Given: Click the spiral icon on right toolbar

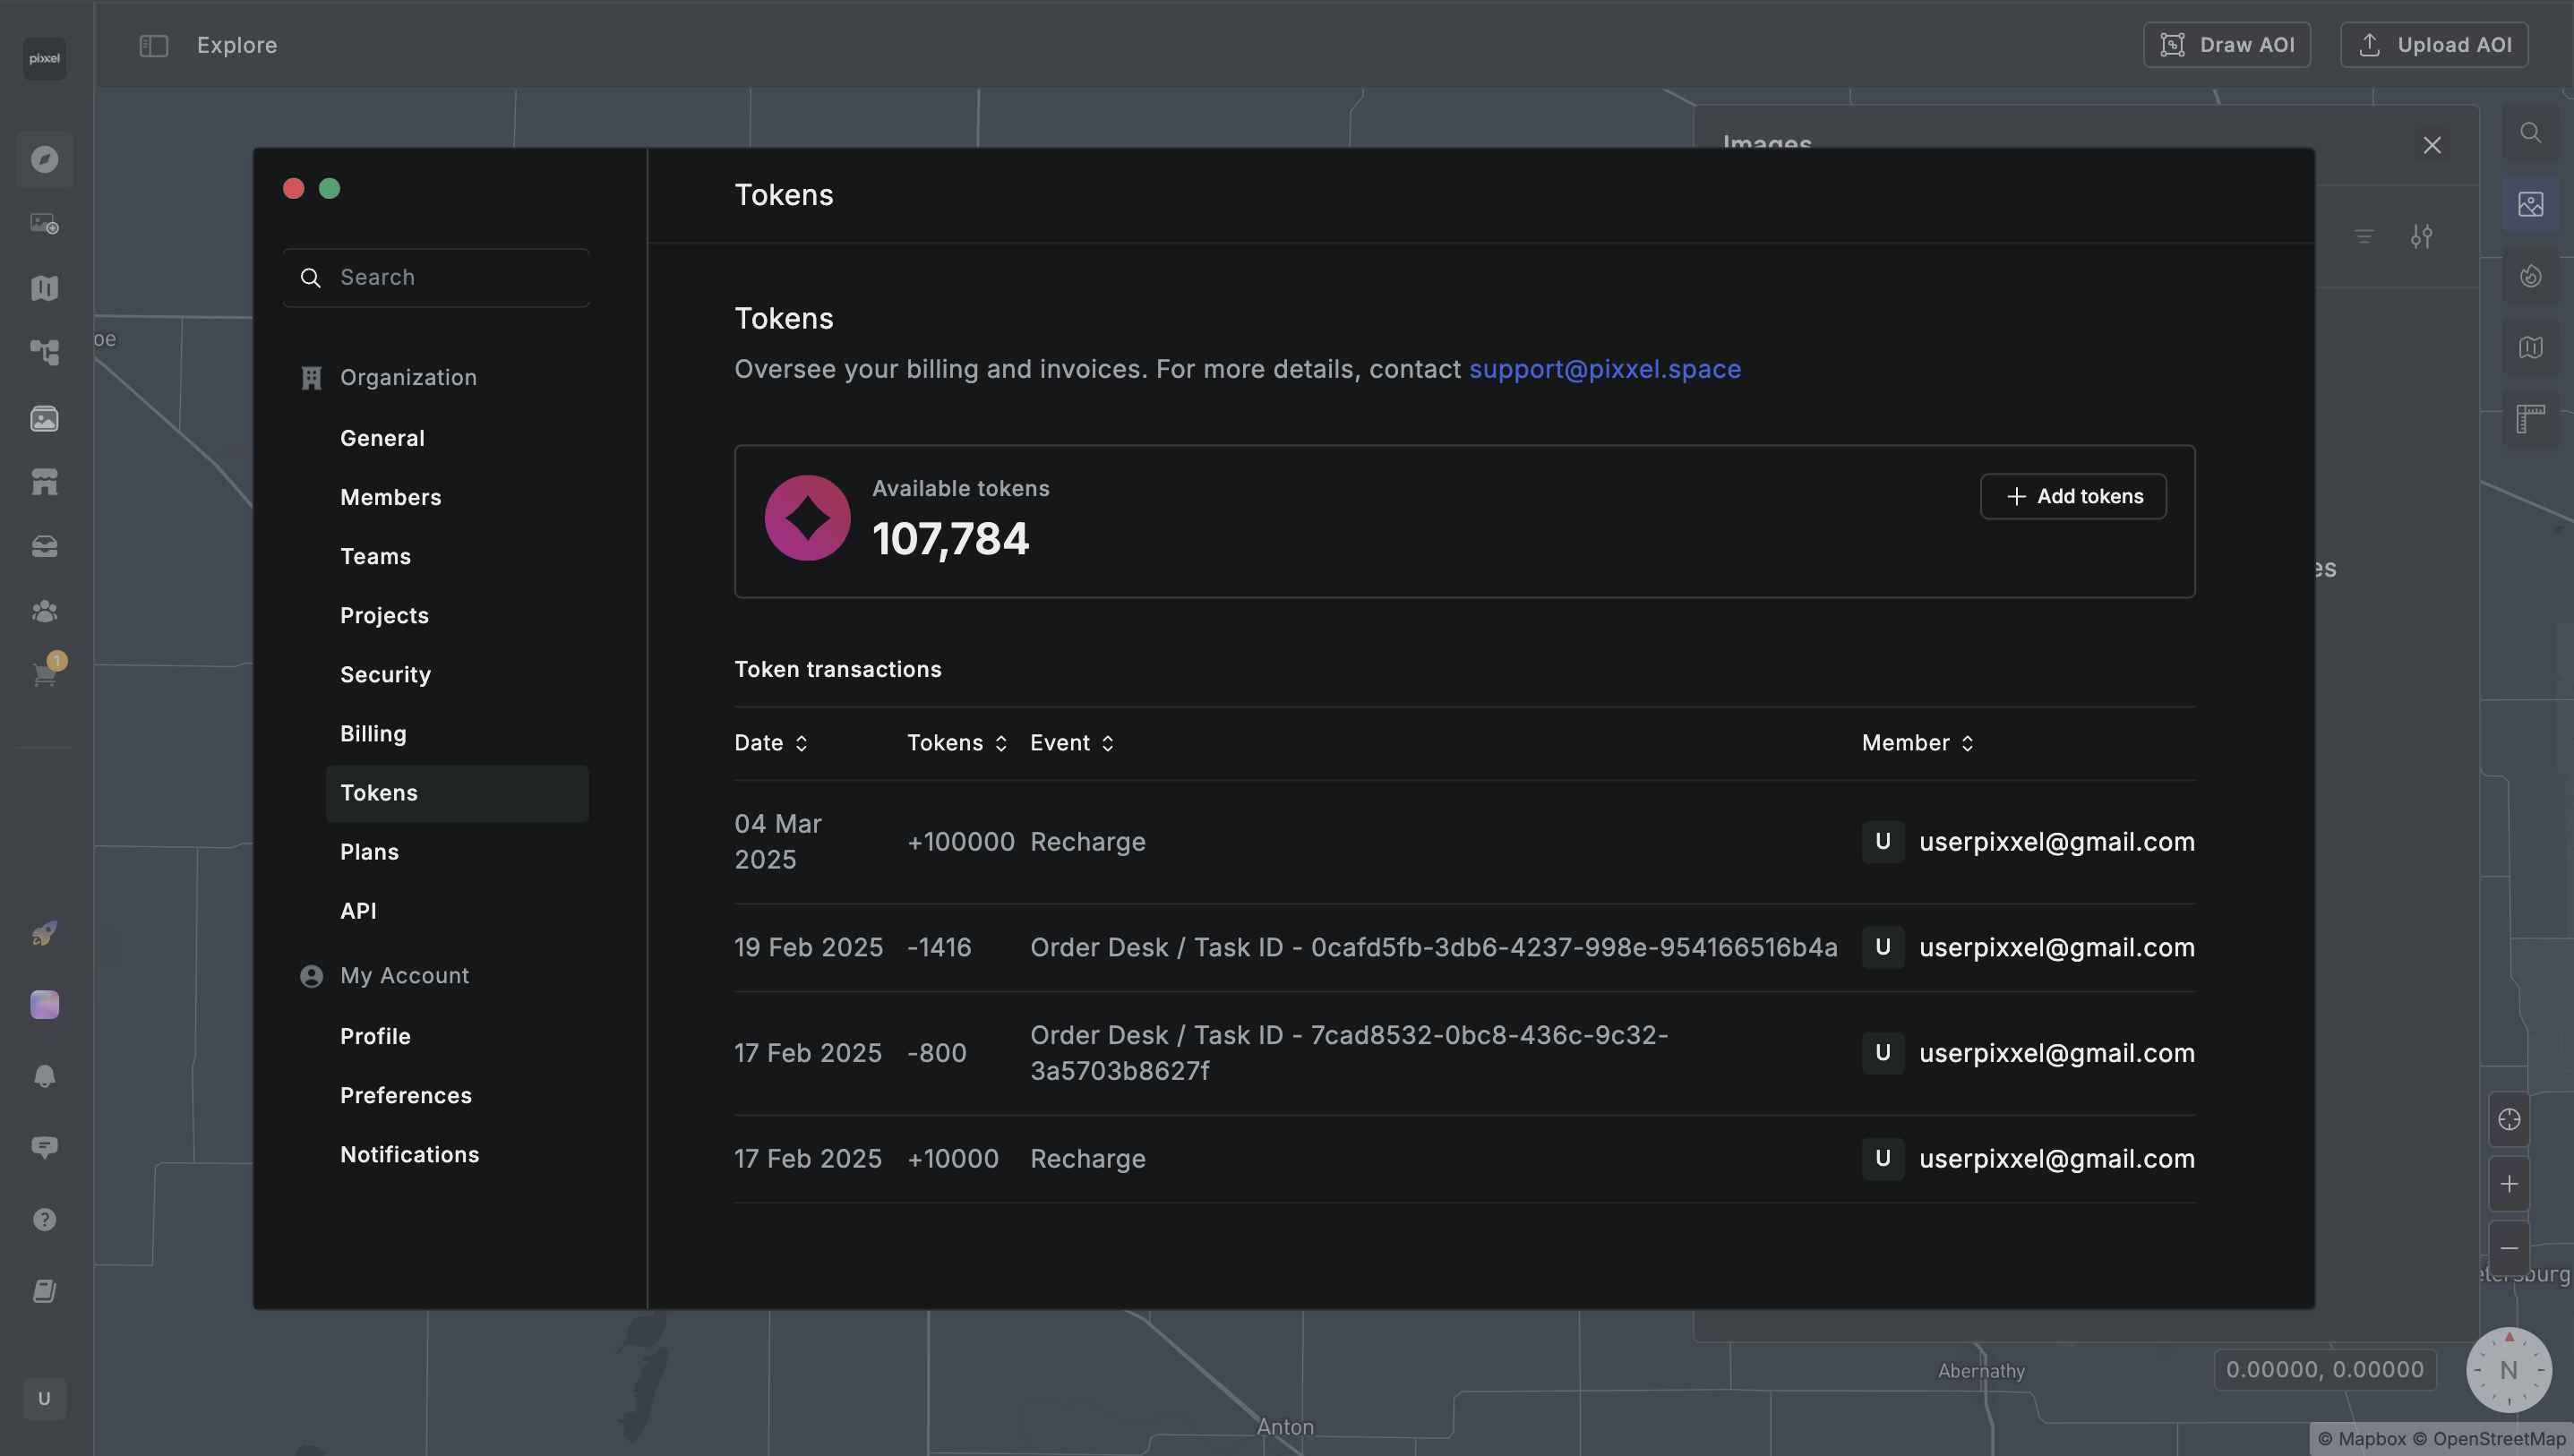Looking at the screenshot, I should pyautogui.click(x=2530, y=276).
